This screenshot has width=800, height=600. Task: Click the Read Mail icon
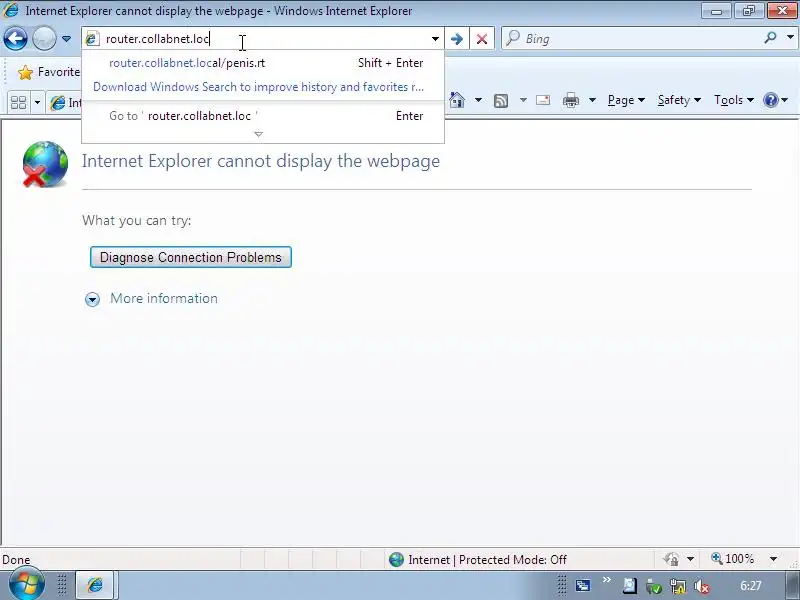pos(543,100)
